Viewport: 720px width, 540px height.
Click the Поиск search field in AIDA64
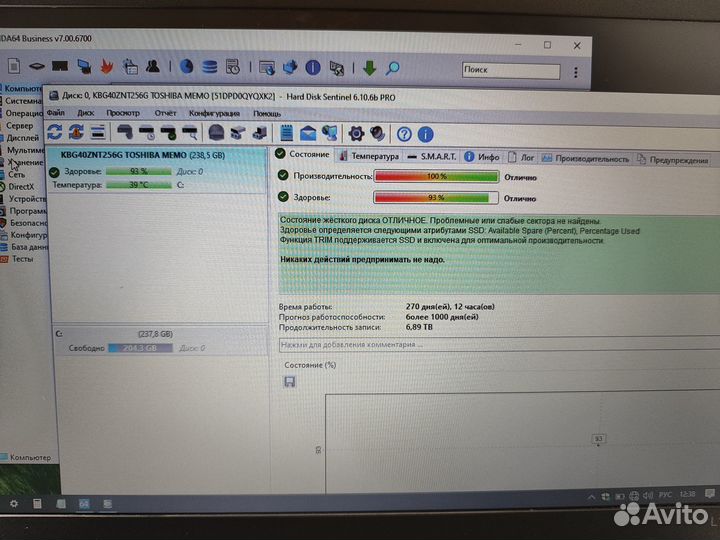click(x=511, y=70)
